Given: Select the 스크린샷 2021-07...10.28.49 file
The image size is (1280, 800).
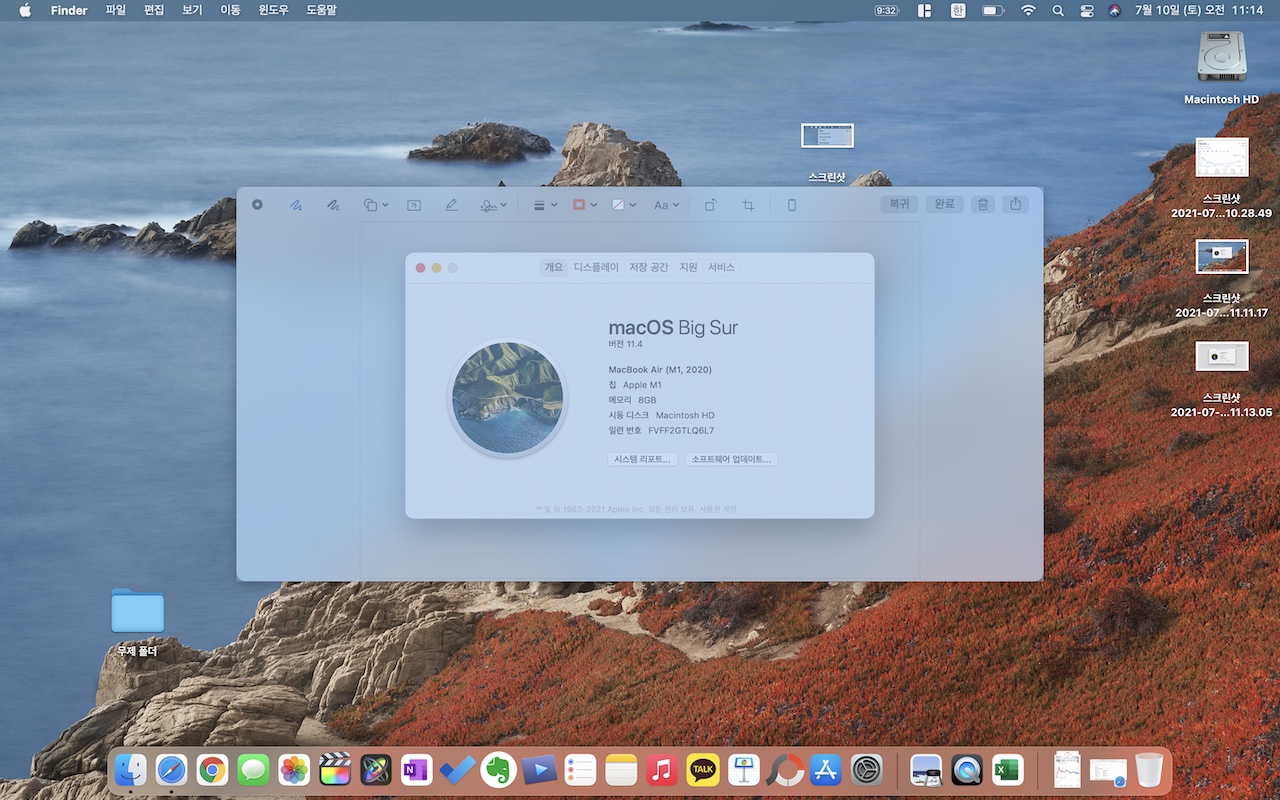Looking at the screenshot, I should click(x=1222, y=178).
